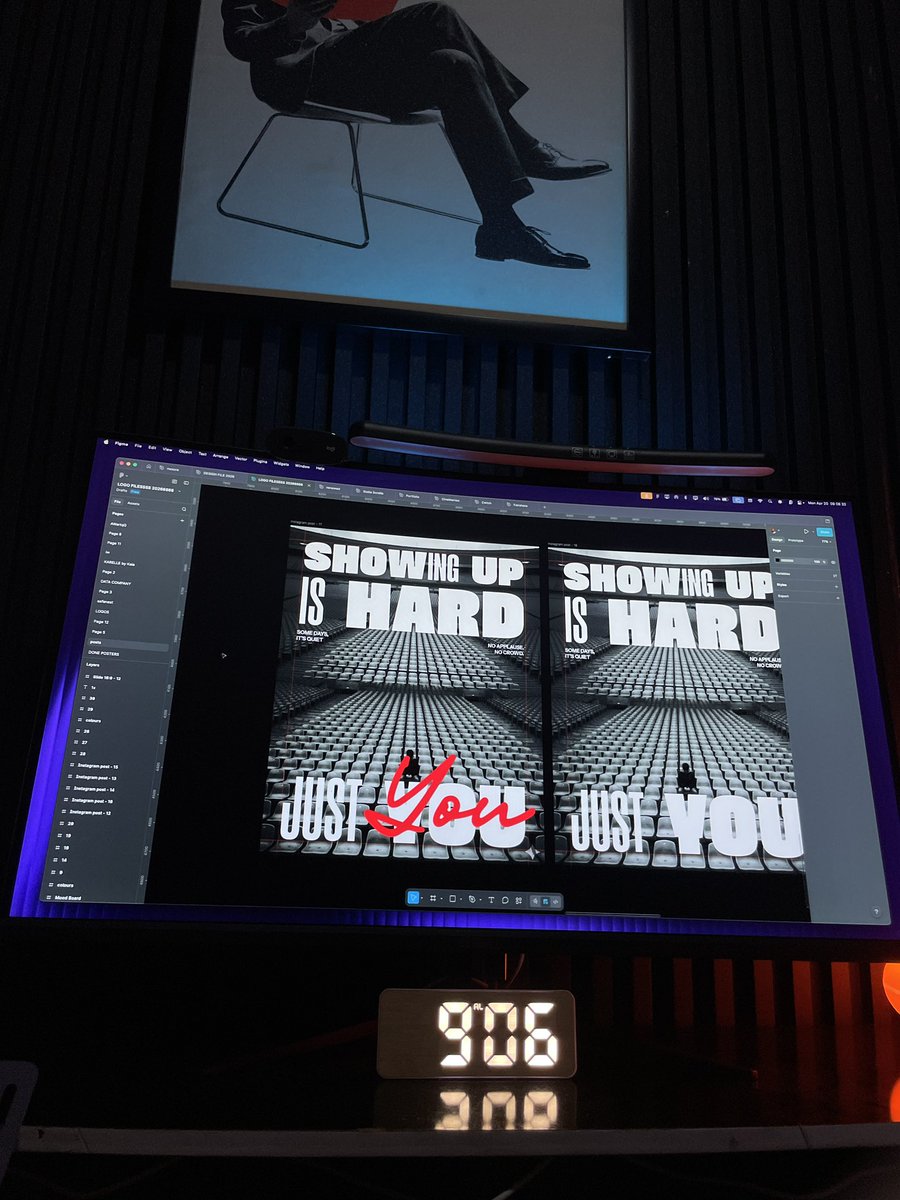This screenshot has width=900, height=1200.
Task: Toggle page background visibility eye icon
Action: 833,562
